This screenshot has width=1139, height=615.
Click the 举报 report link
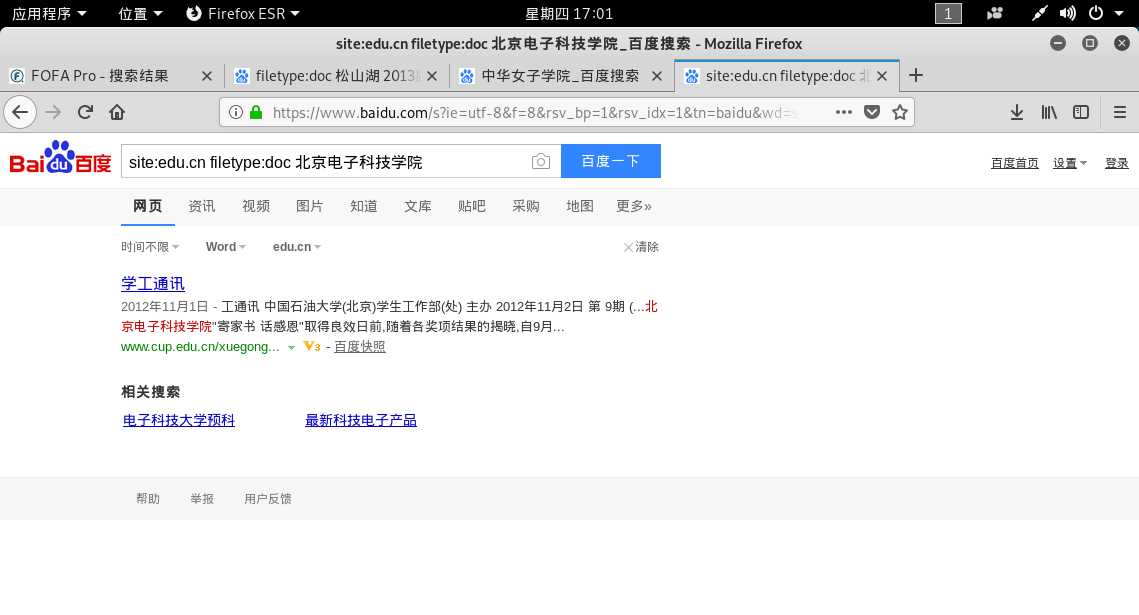pos(202,499)
